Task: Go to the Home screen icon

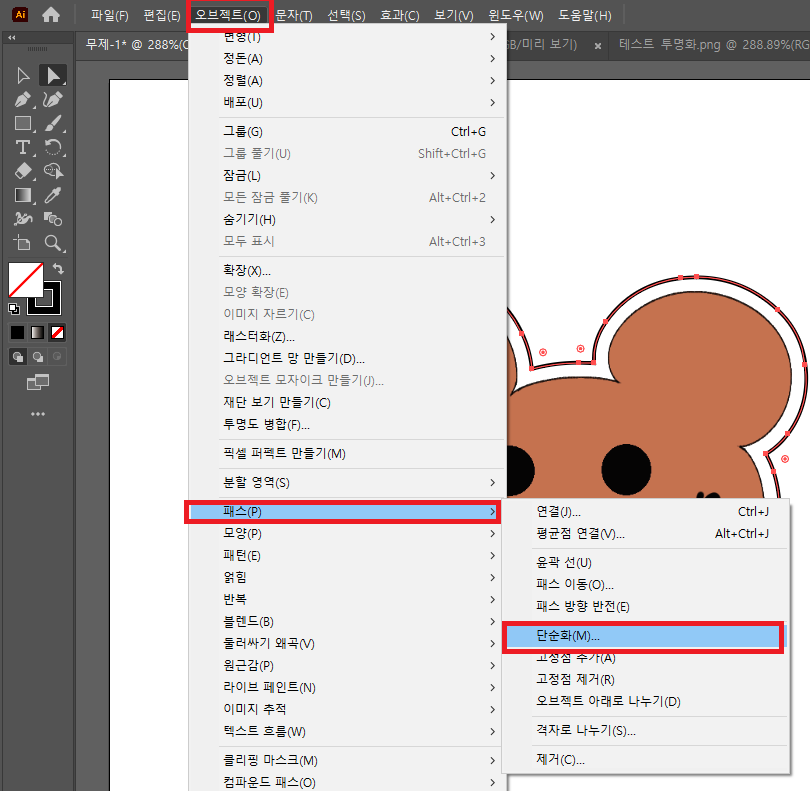Action: pyautogui.click(x=51, y=14)
